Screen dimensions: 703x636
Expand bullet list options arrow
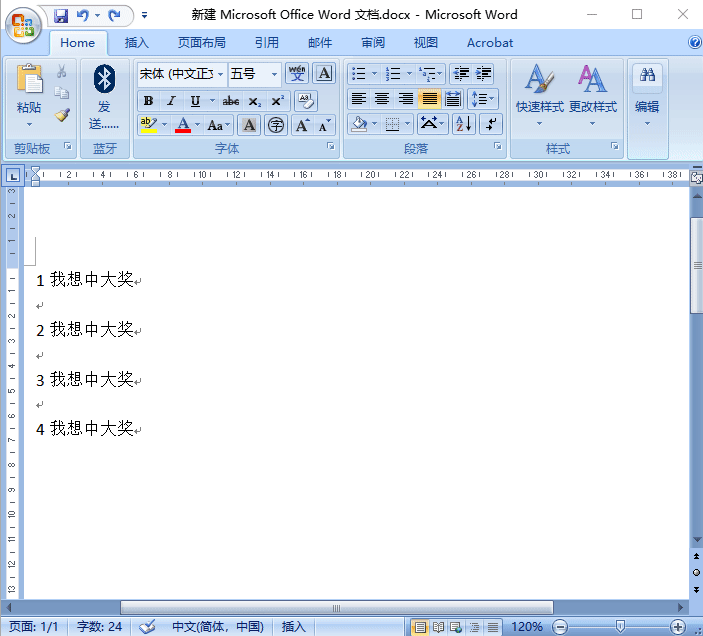click(374, 74)
